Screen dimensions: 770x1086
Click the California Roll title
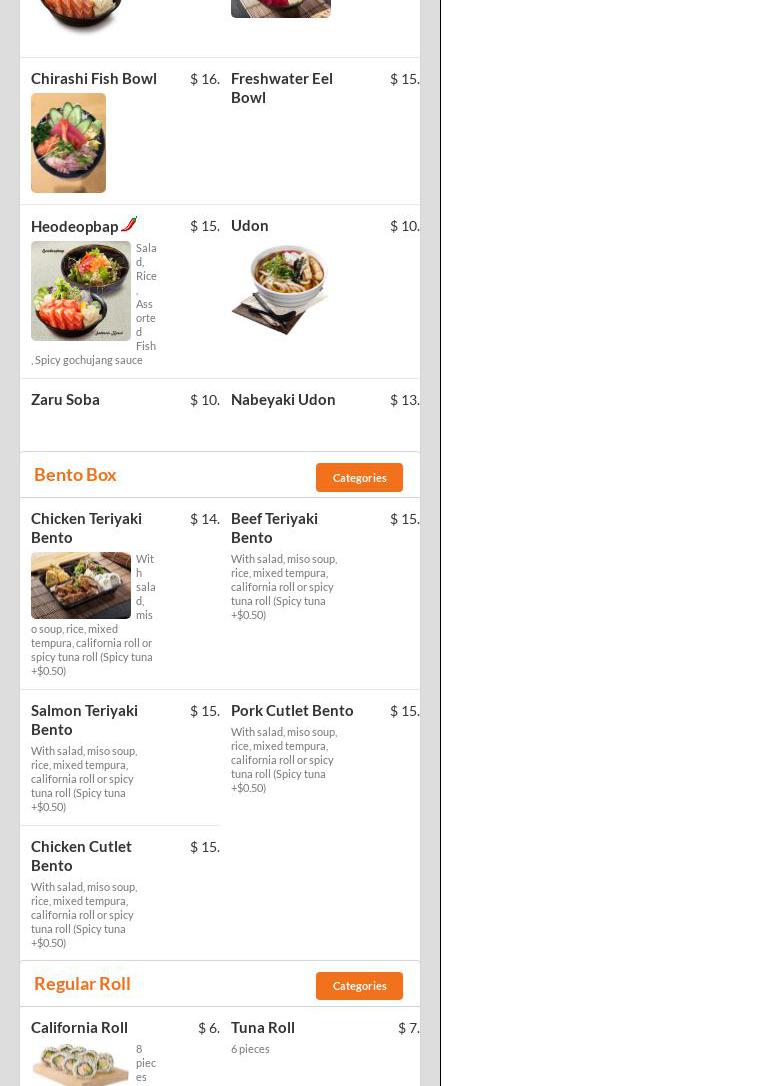80,1028
